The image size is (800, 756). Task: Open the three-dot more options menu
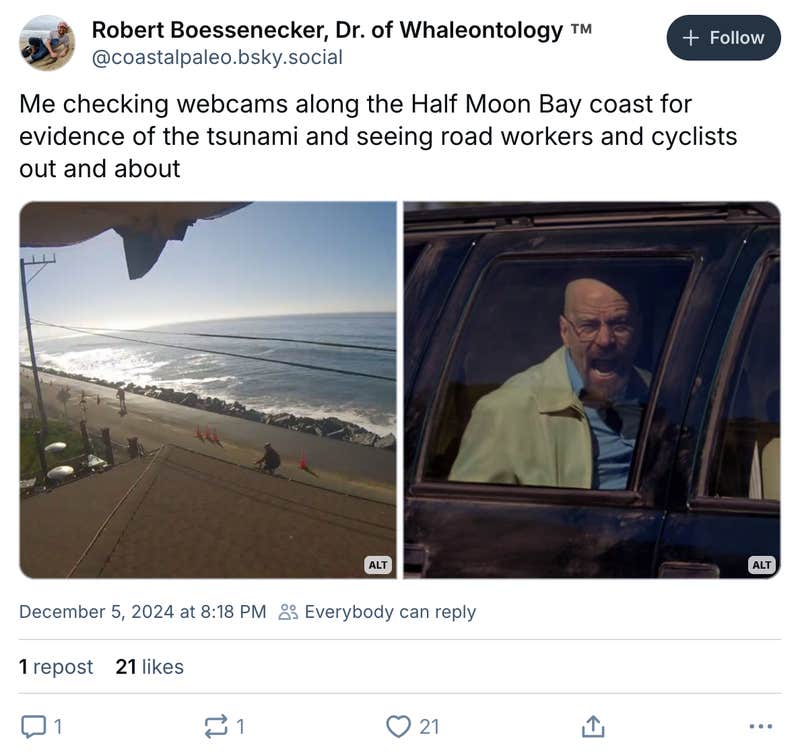(x=765, y=725)
